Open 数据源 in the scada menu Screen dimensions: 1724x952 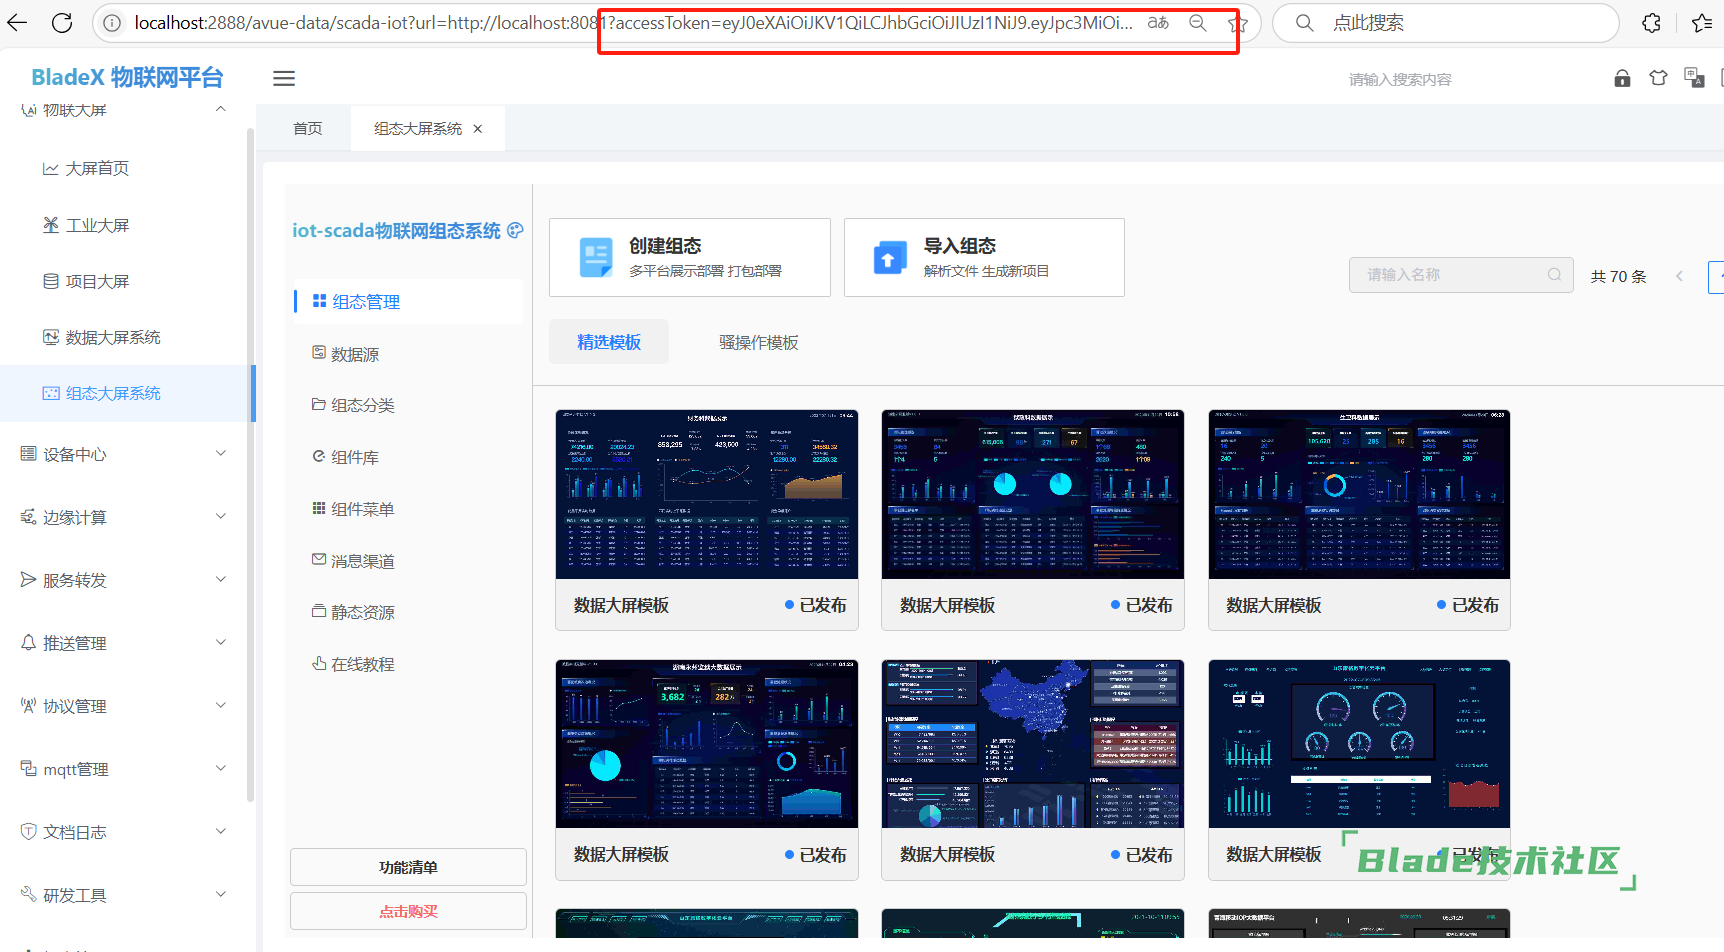355,354
